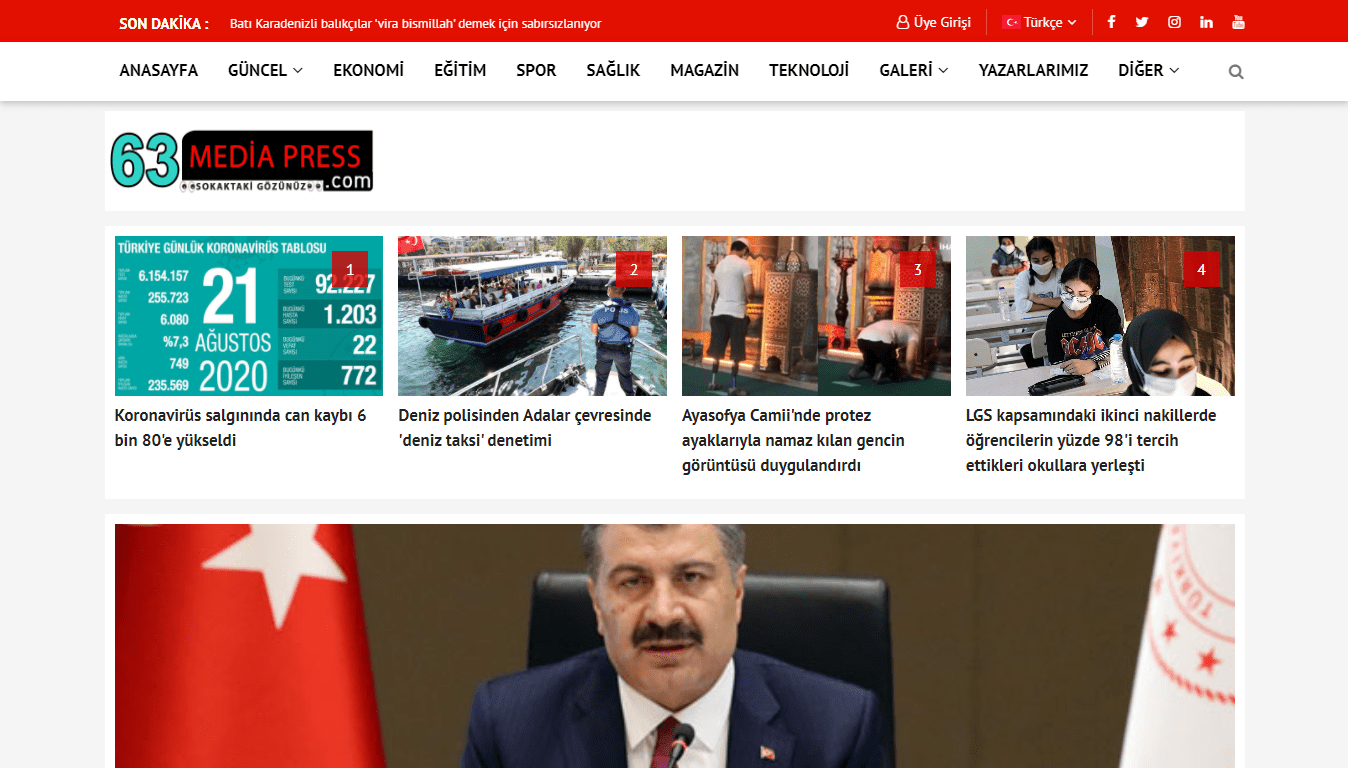The image size is (1348, 768).
Task: Open the coronavirus table thumbnail numbered 1
Action: click(x=249, y=316)
